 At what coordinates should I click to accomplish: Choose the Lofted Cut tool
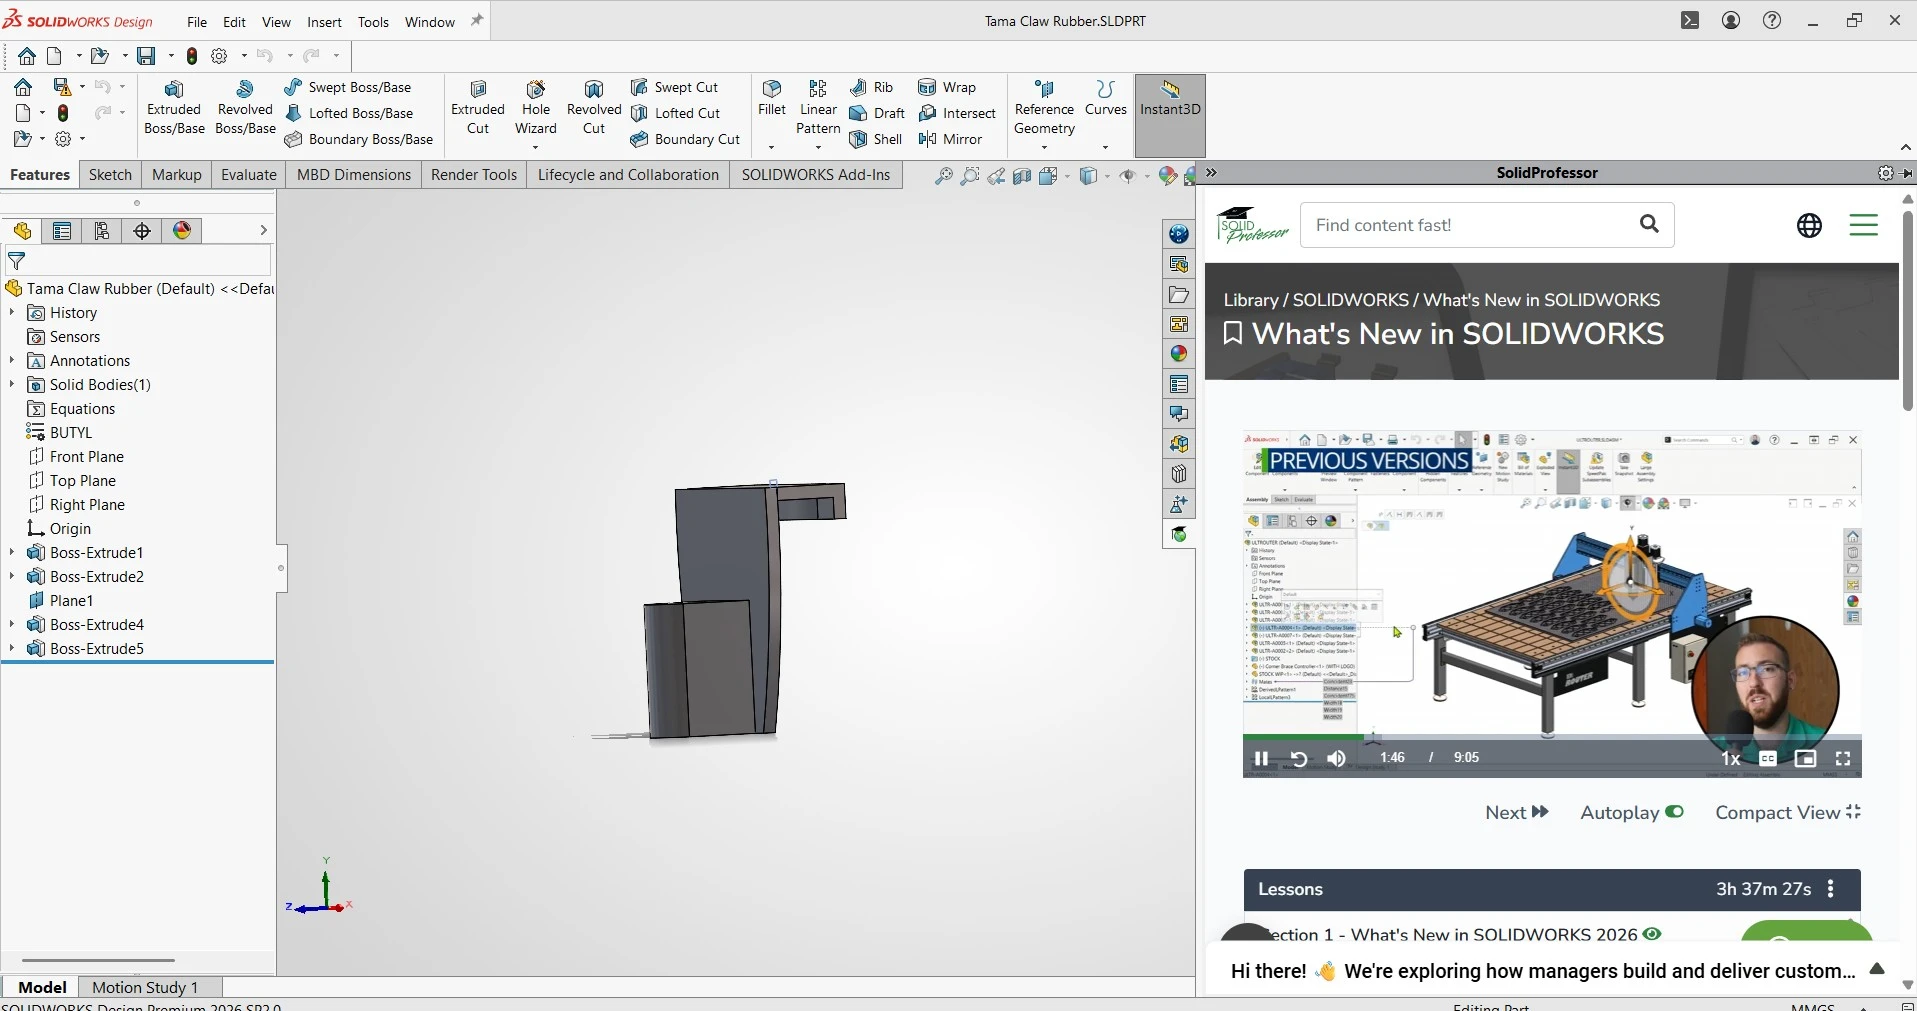(x=676, y=113)
